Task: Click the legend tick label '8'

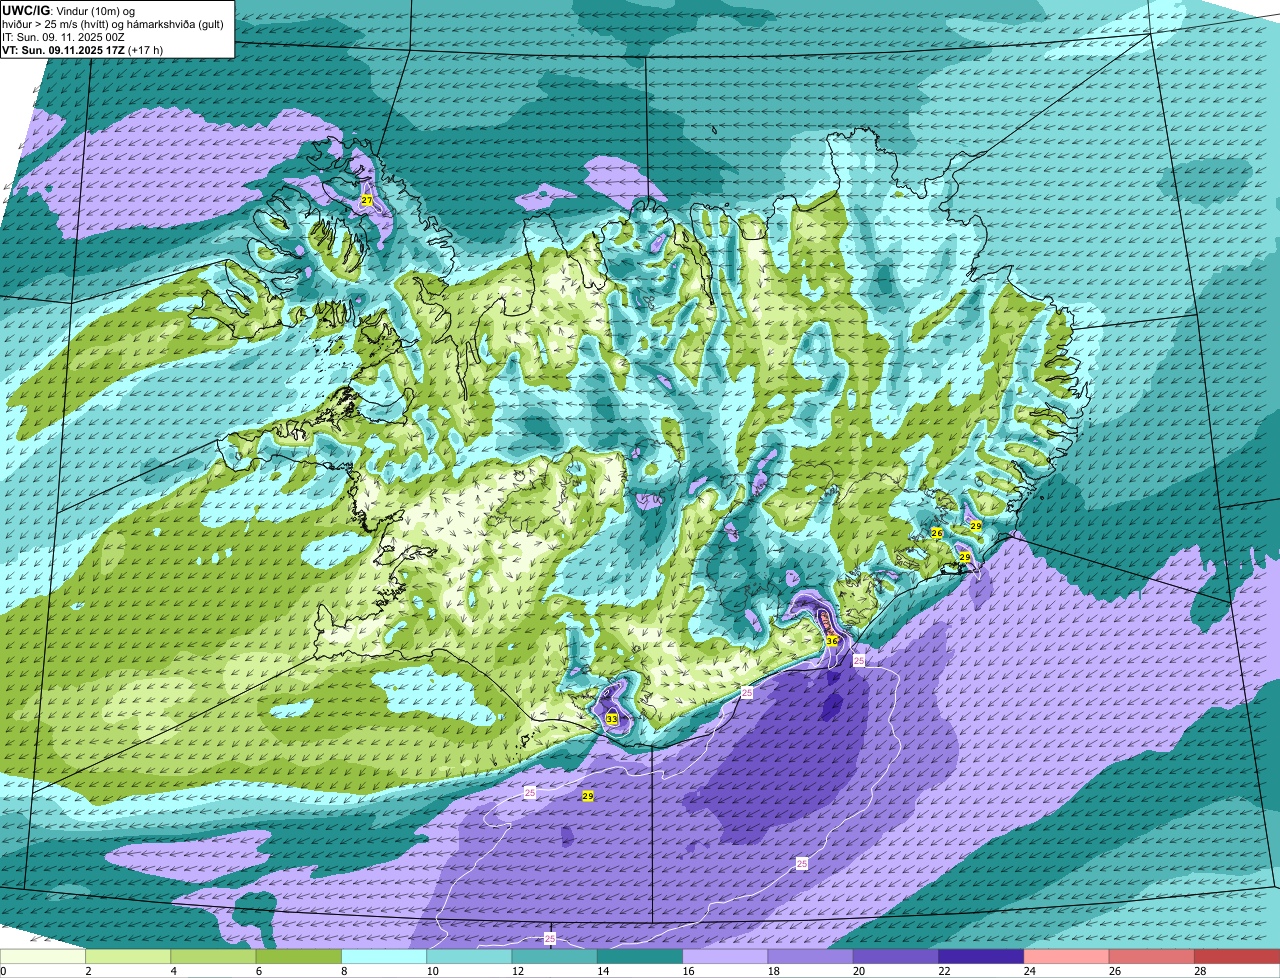Action: [x=344, y=971]
